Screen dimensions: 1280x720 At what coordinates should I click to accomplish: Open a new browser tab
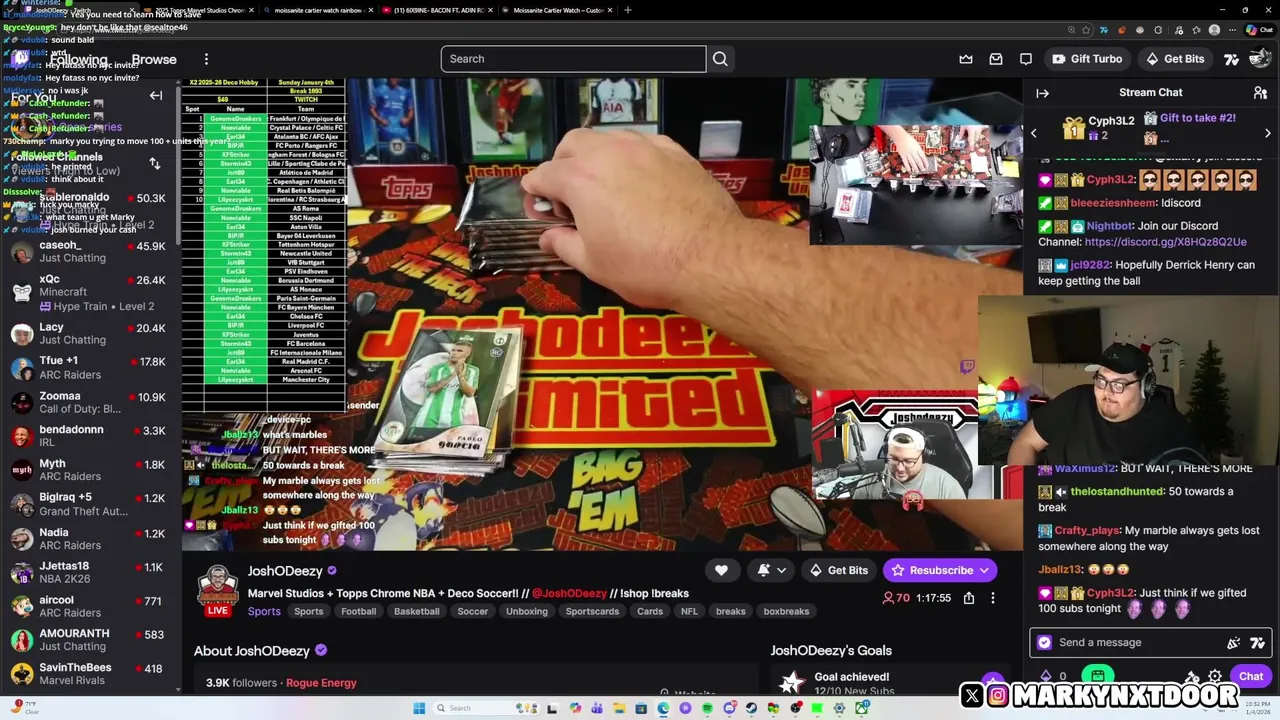pos(628,10)
